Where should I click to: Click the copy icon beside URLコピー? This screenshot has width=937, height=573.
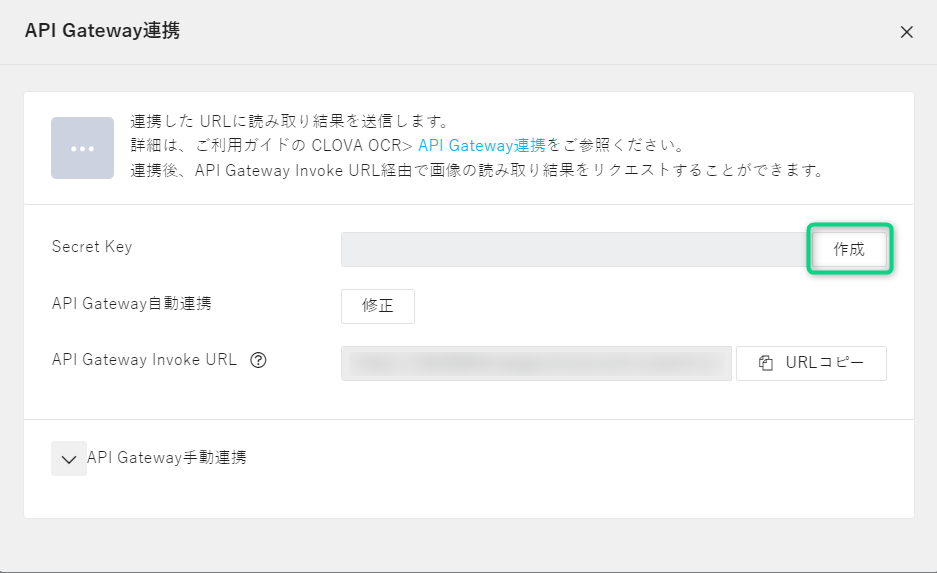[767, 364]
